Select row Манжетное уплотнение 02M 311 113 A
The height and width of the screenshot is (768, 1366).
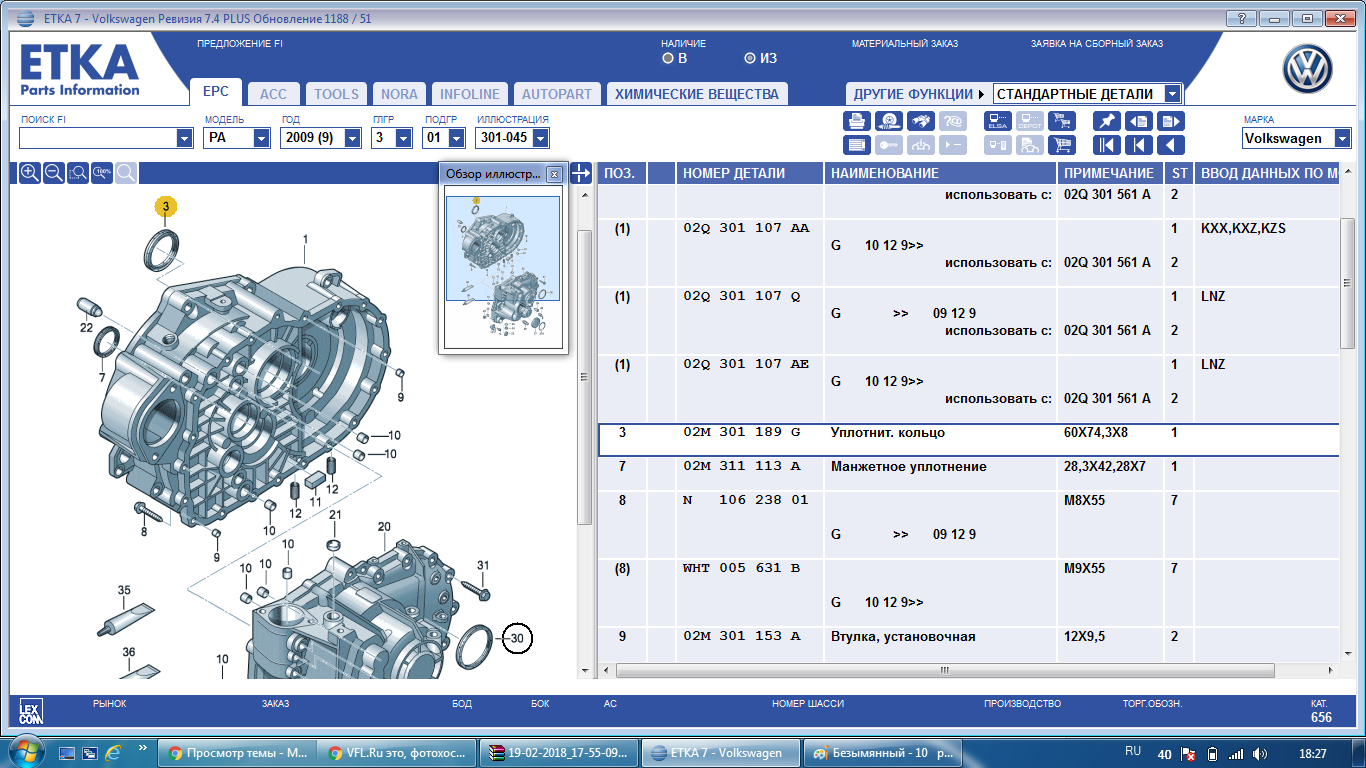click(968, 473)
